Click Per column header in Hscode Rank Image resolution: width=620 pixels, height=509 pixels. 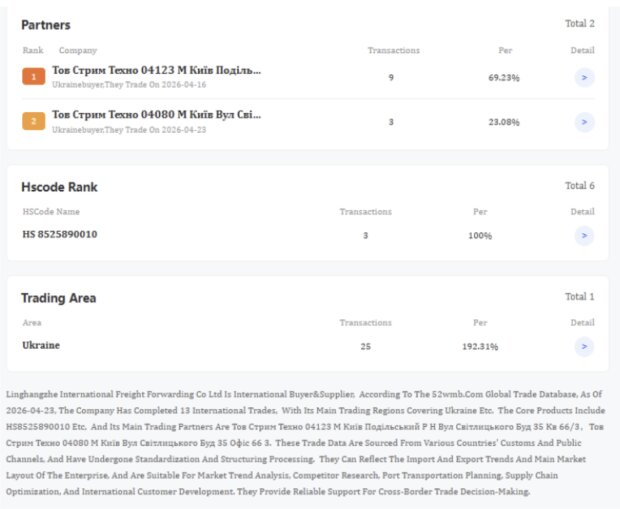(480, 212)
